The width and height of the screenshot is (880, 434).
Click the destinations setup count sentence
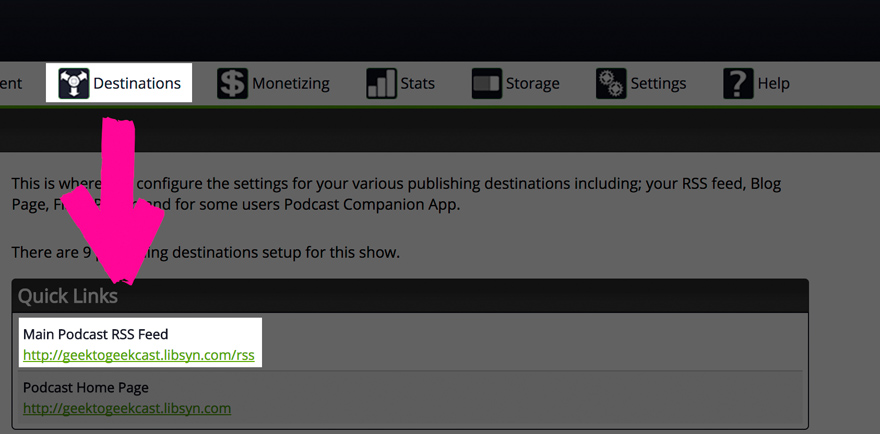205,253
